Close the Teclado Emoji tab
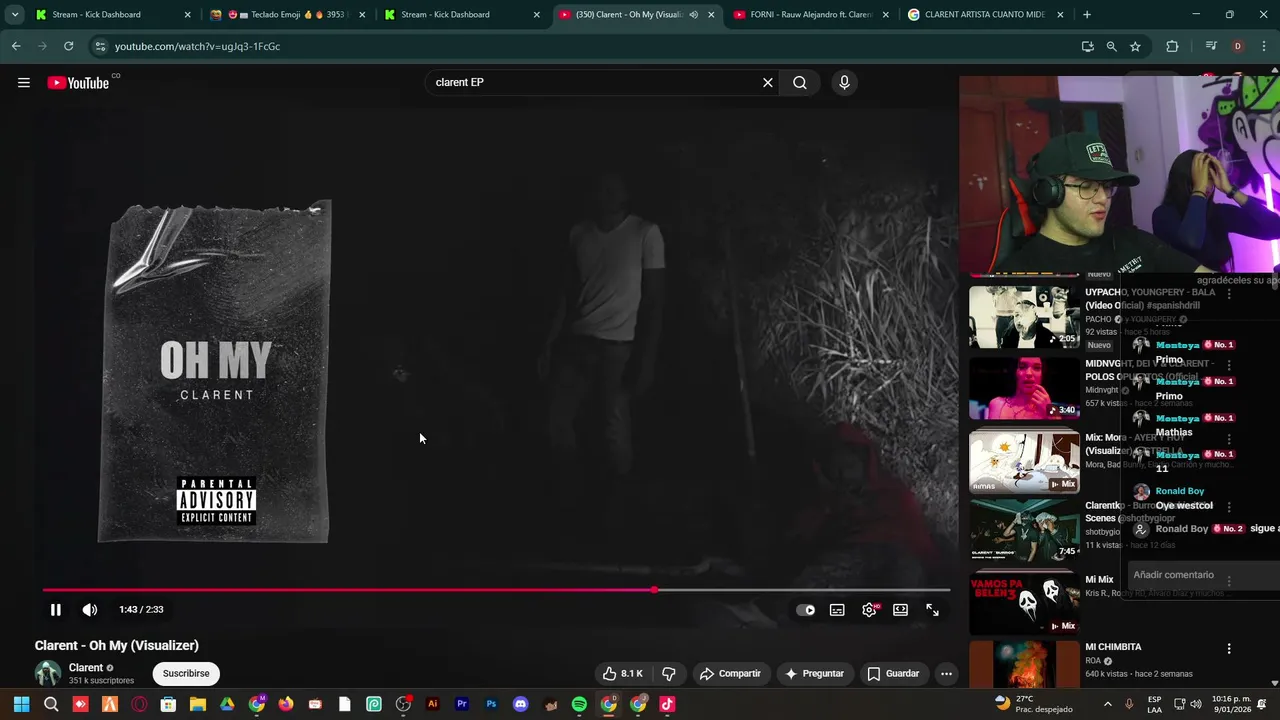This screenshot has height=720, width=1280. tap(362, 15)
